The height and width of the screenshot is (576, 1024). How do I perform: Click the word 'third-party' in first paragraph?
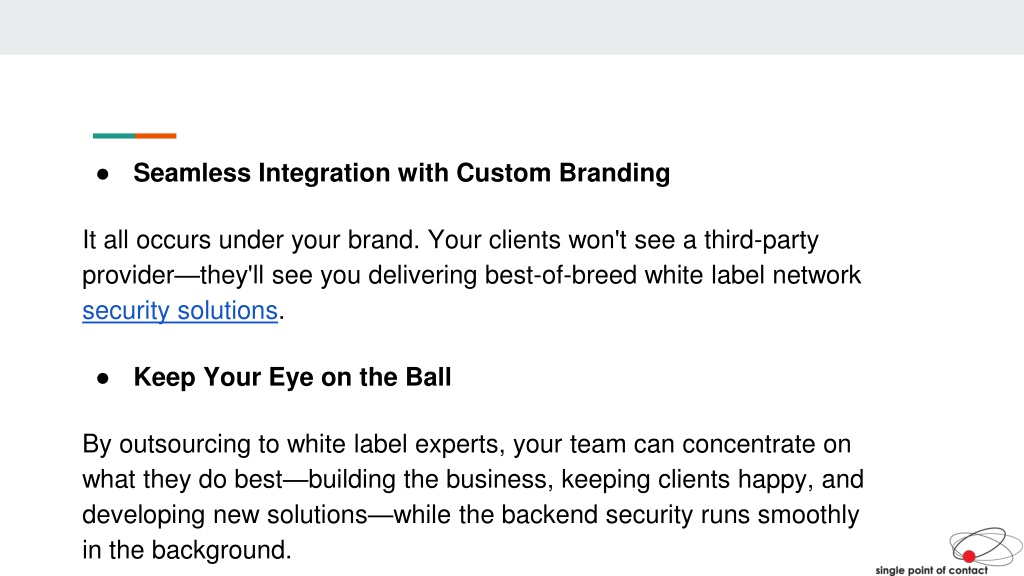(x=761, y=240)
